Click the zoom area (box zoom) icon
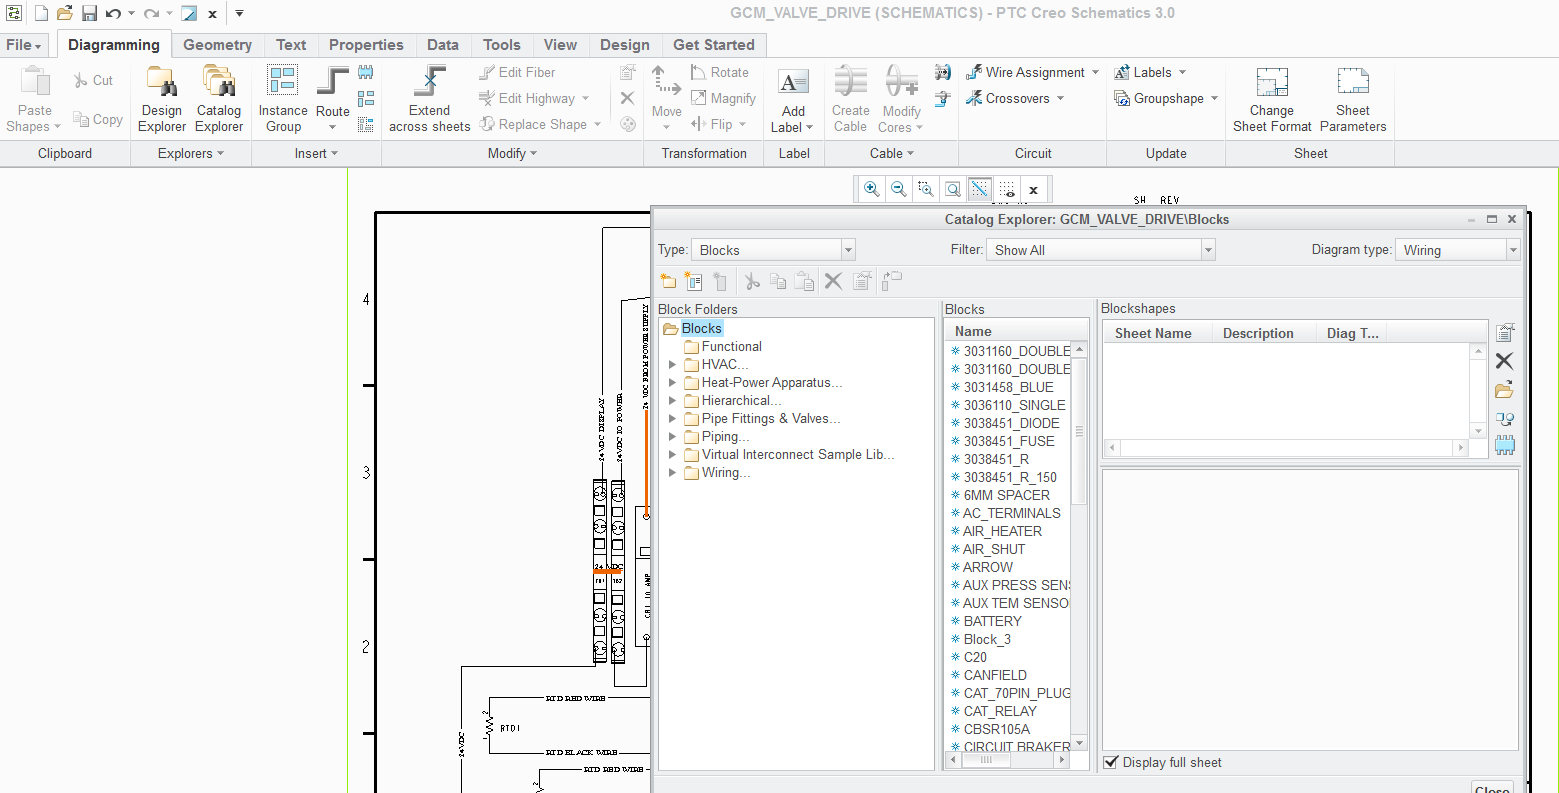The image size is (1559, 793). point(926,189)
